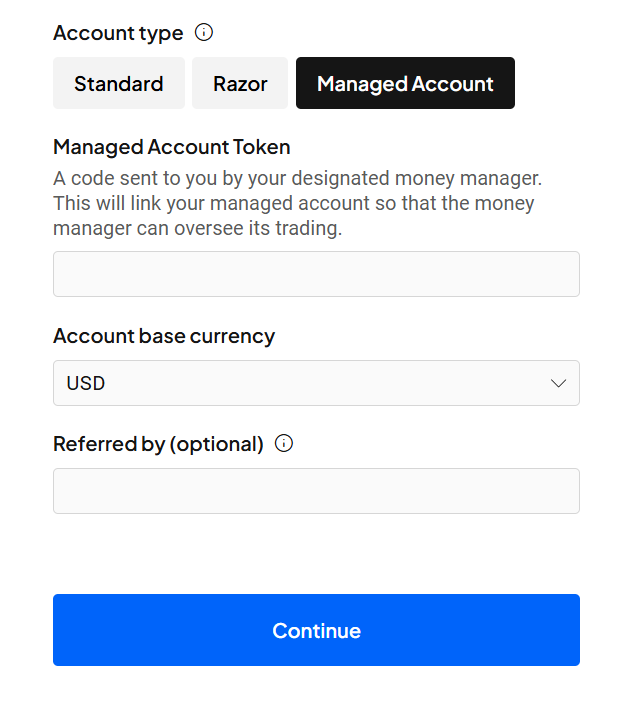The height and width of the screenshot is (703, 627).
Task: Click the info icon beside Account type
Action: click(204, 33)
